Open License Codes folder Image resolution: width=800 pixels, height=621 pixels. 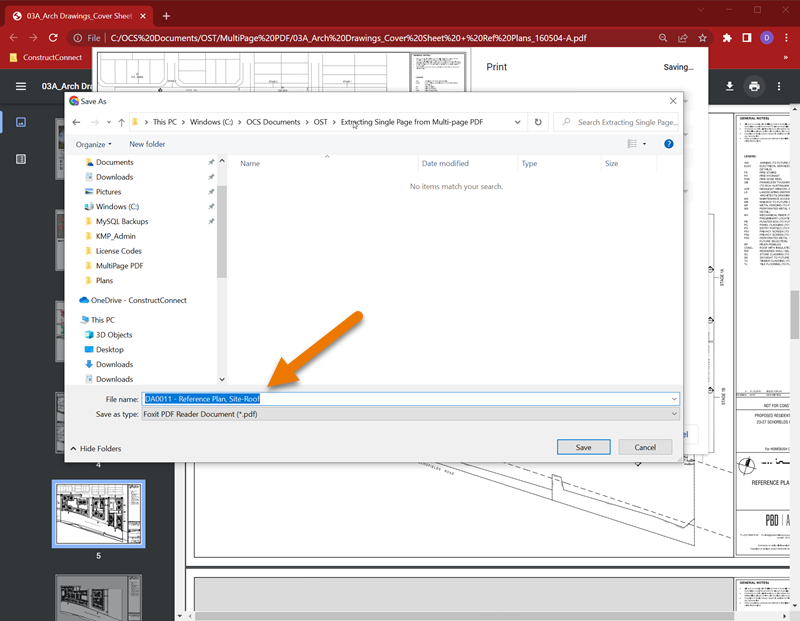(x=118, y=251)
